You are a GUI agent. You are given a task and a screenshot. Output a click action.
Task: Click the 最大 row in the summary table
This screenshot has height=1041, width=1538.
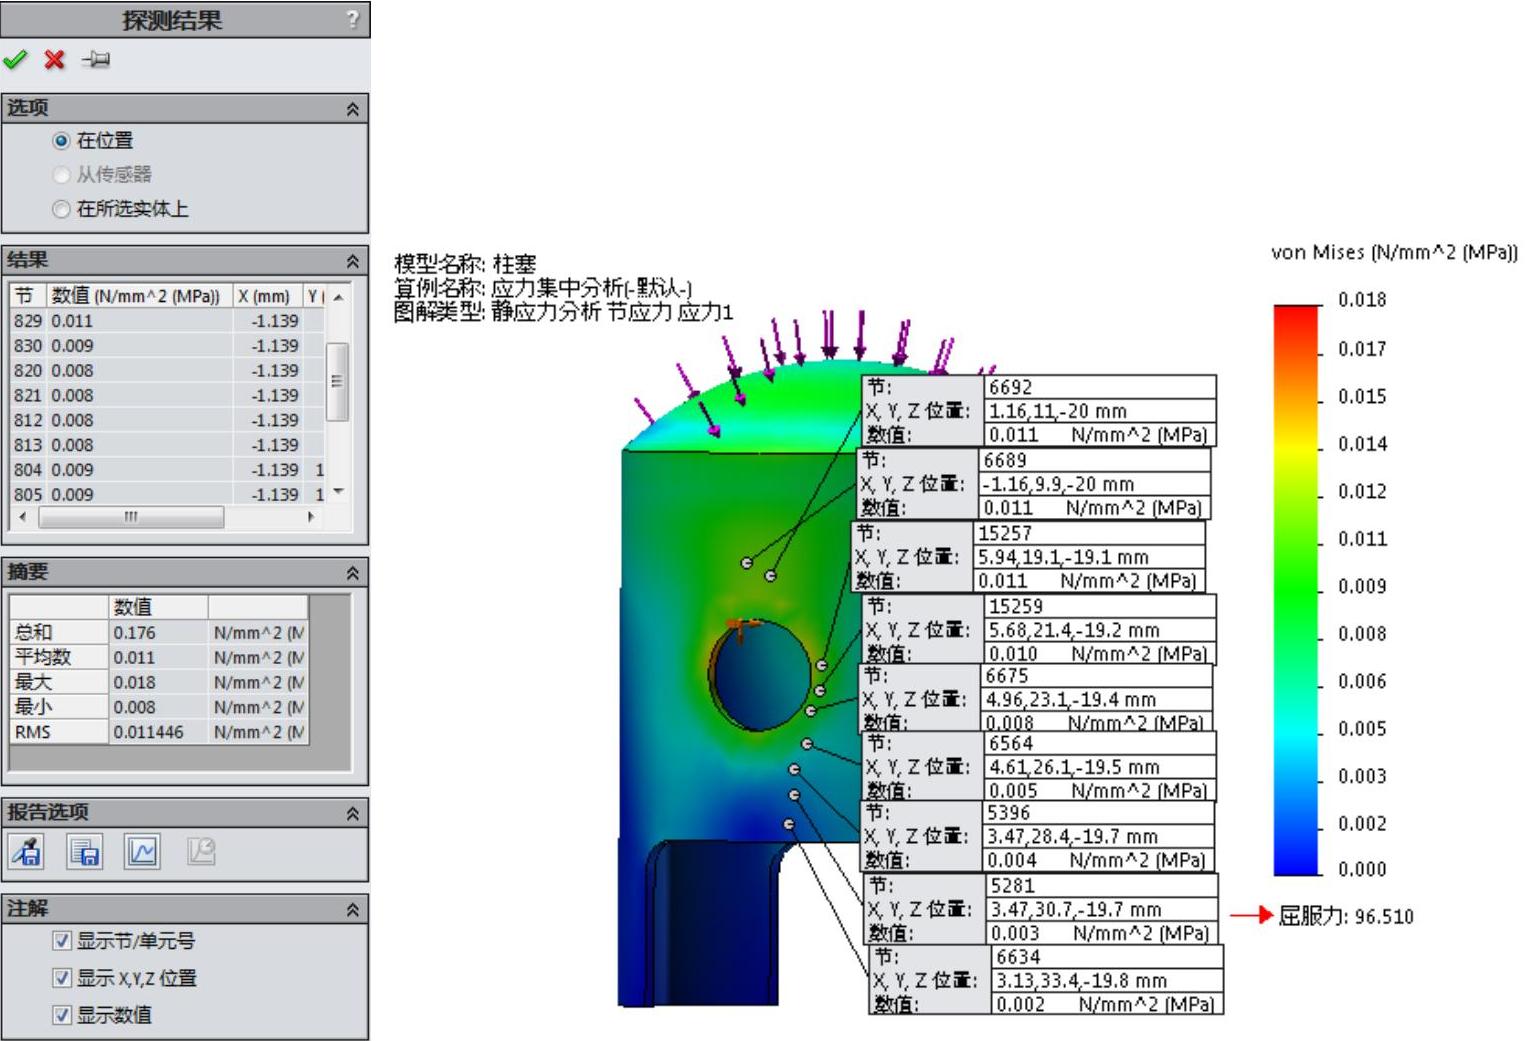(159, 683)
